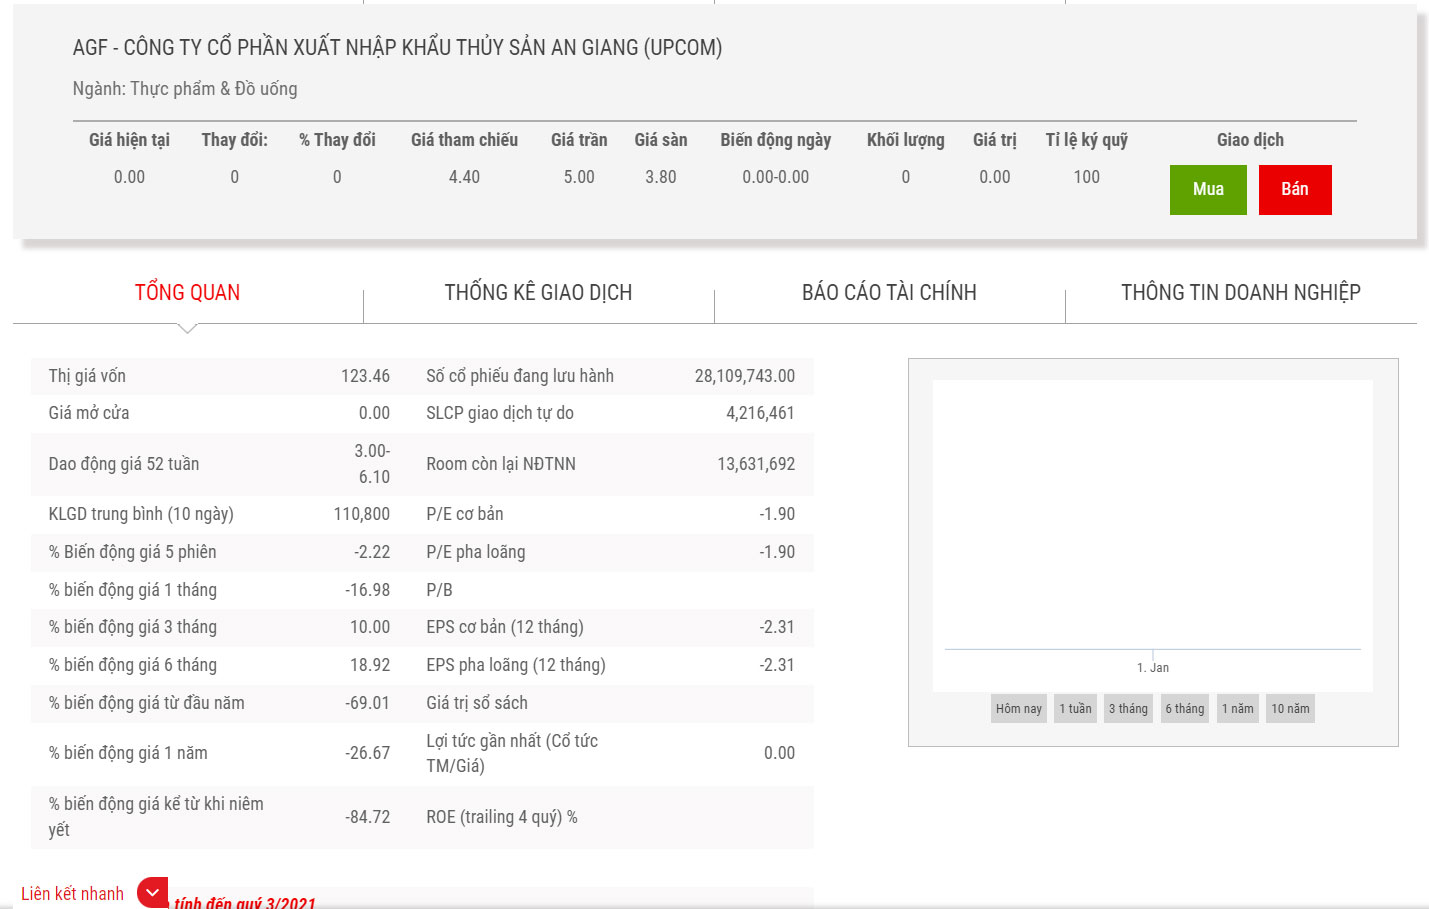Screen dimensions: 1429x909
Task: Open the Thống kê giao dịch tab
Action: click(538, 293)
